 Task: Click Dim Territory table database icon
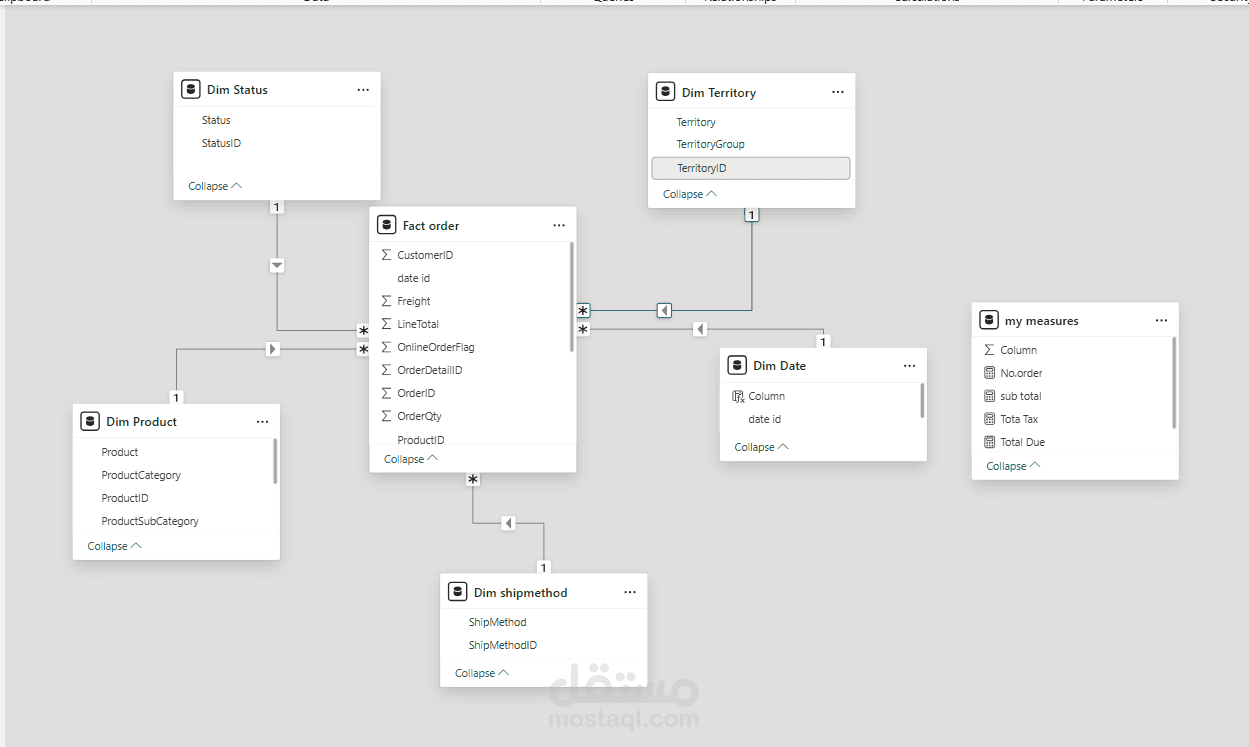pos(665,92)
